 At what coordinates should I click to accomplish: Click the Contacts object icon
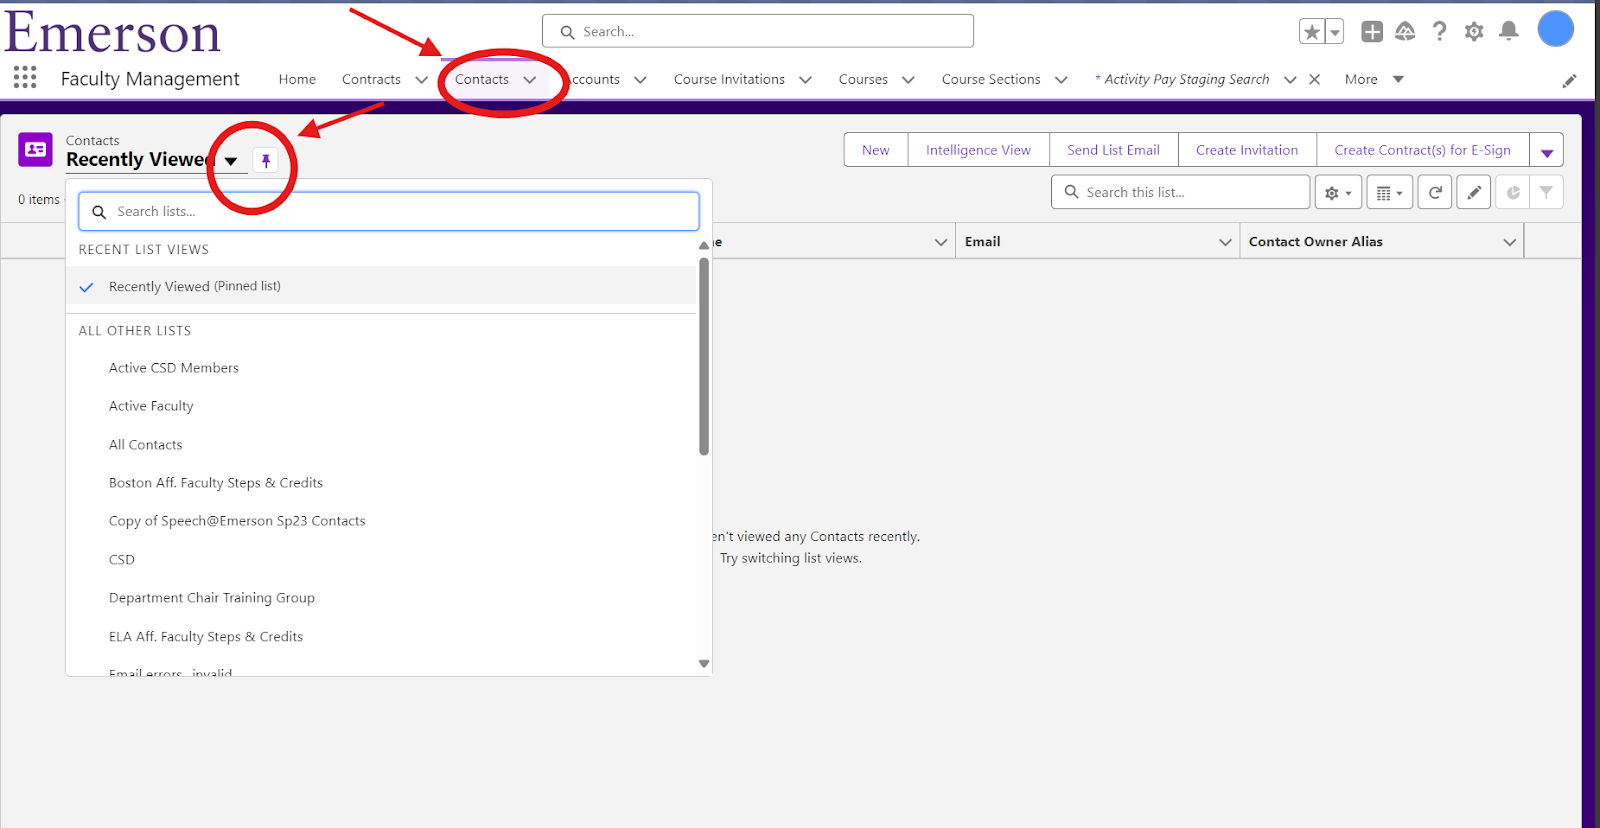[36, 149]
